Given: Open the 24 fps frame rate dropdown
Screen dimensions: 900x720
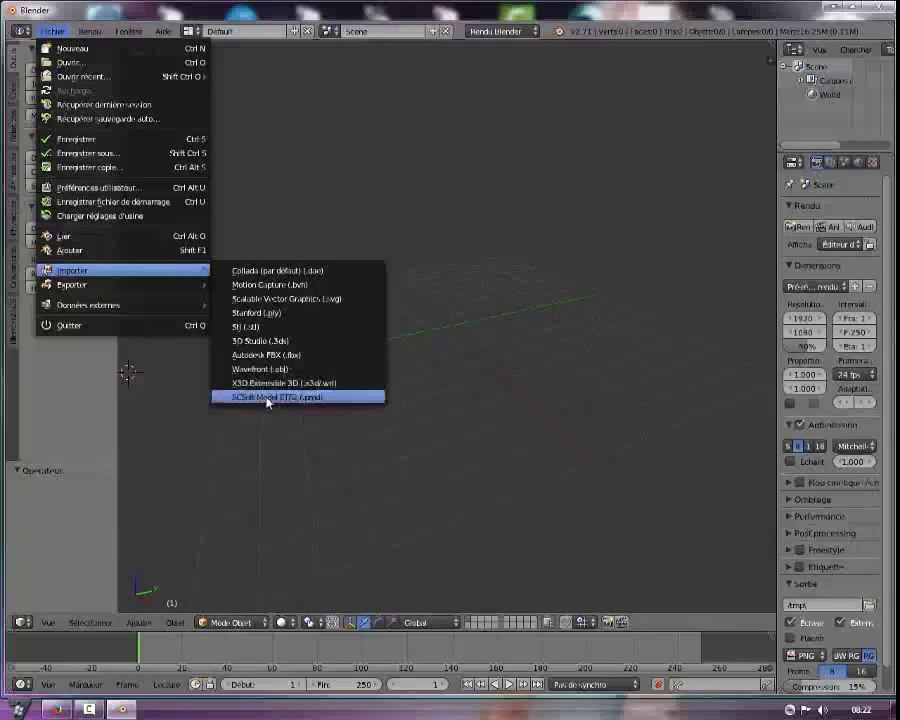Looking at the screenshot, I should pyautogui.click(x=854, y=375).
